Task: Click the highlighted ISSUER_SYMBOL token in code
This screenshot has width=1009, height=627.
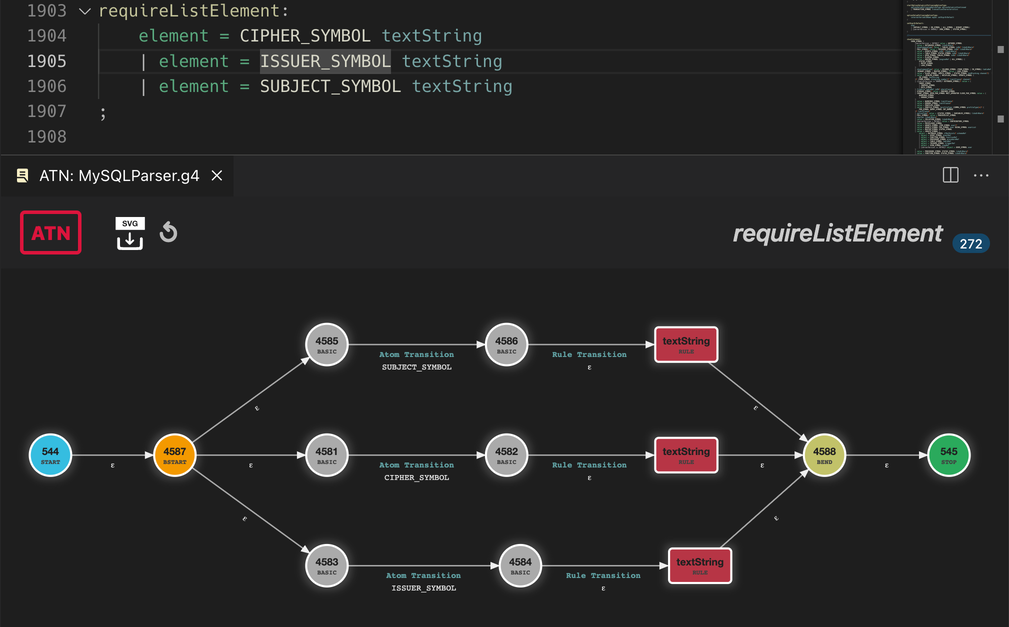Action: point(325,61)
